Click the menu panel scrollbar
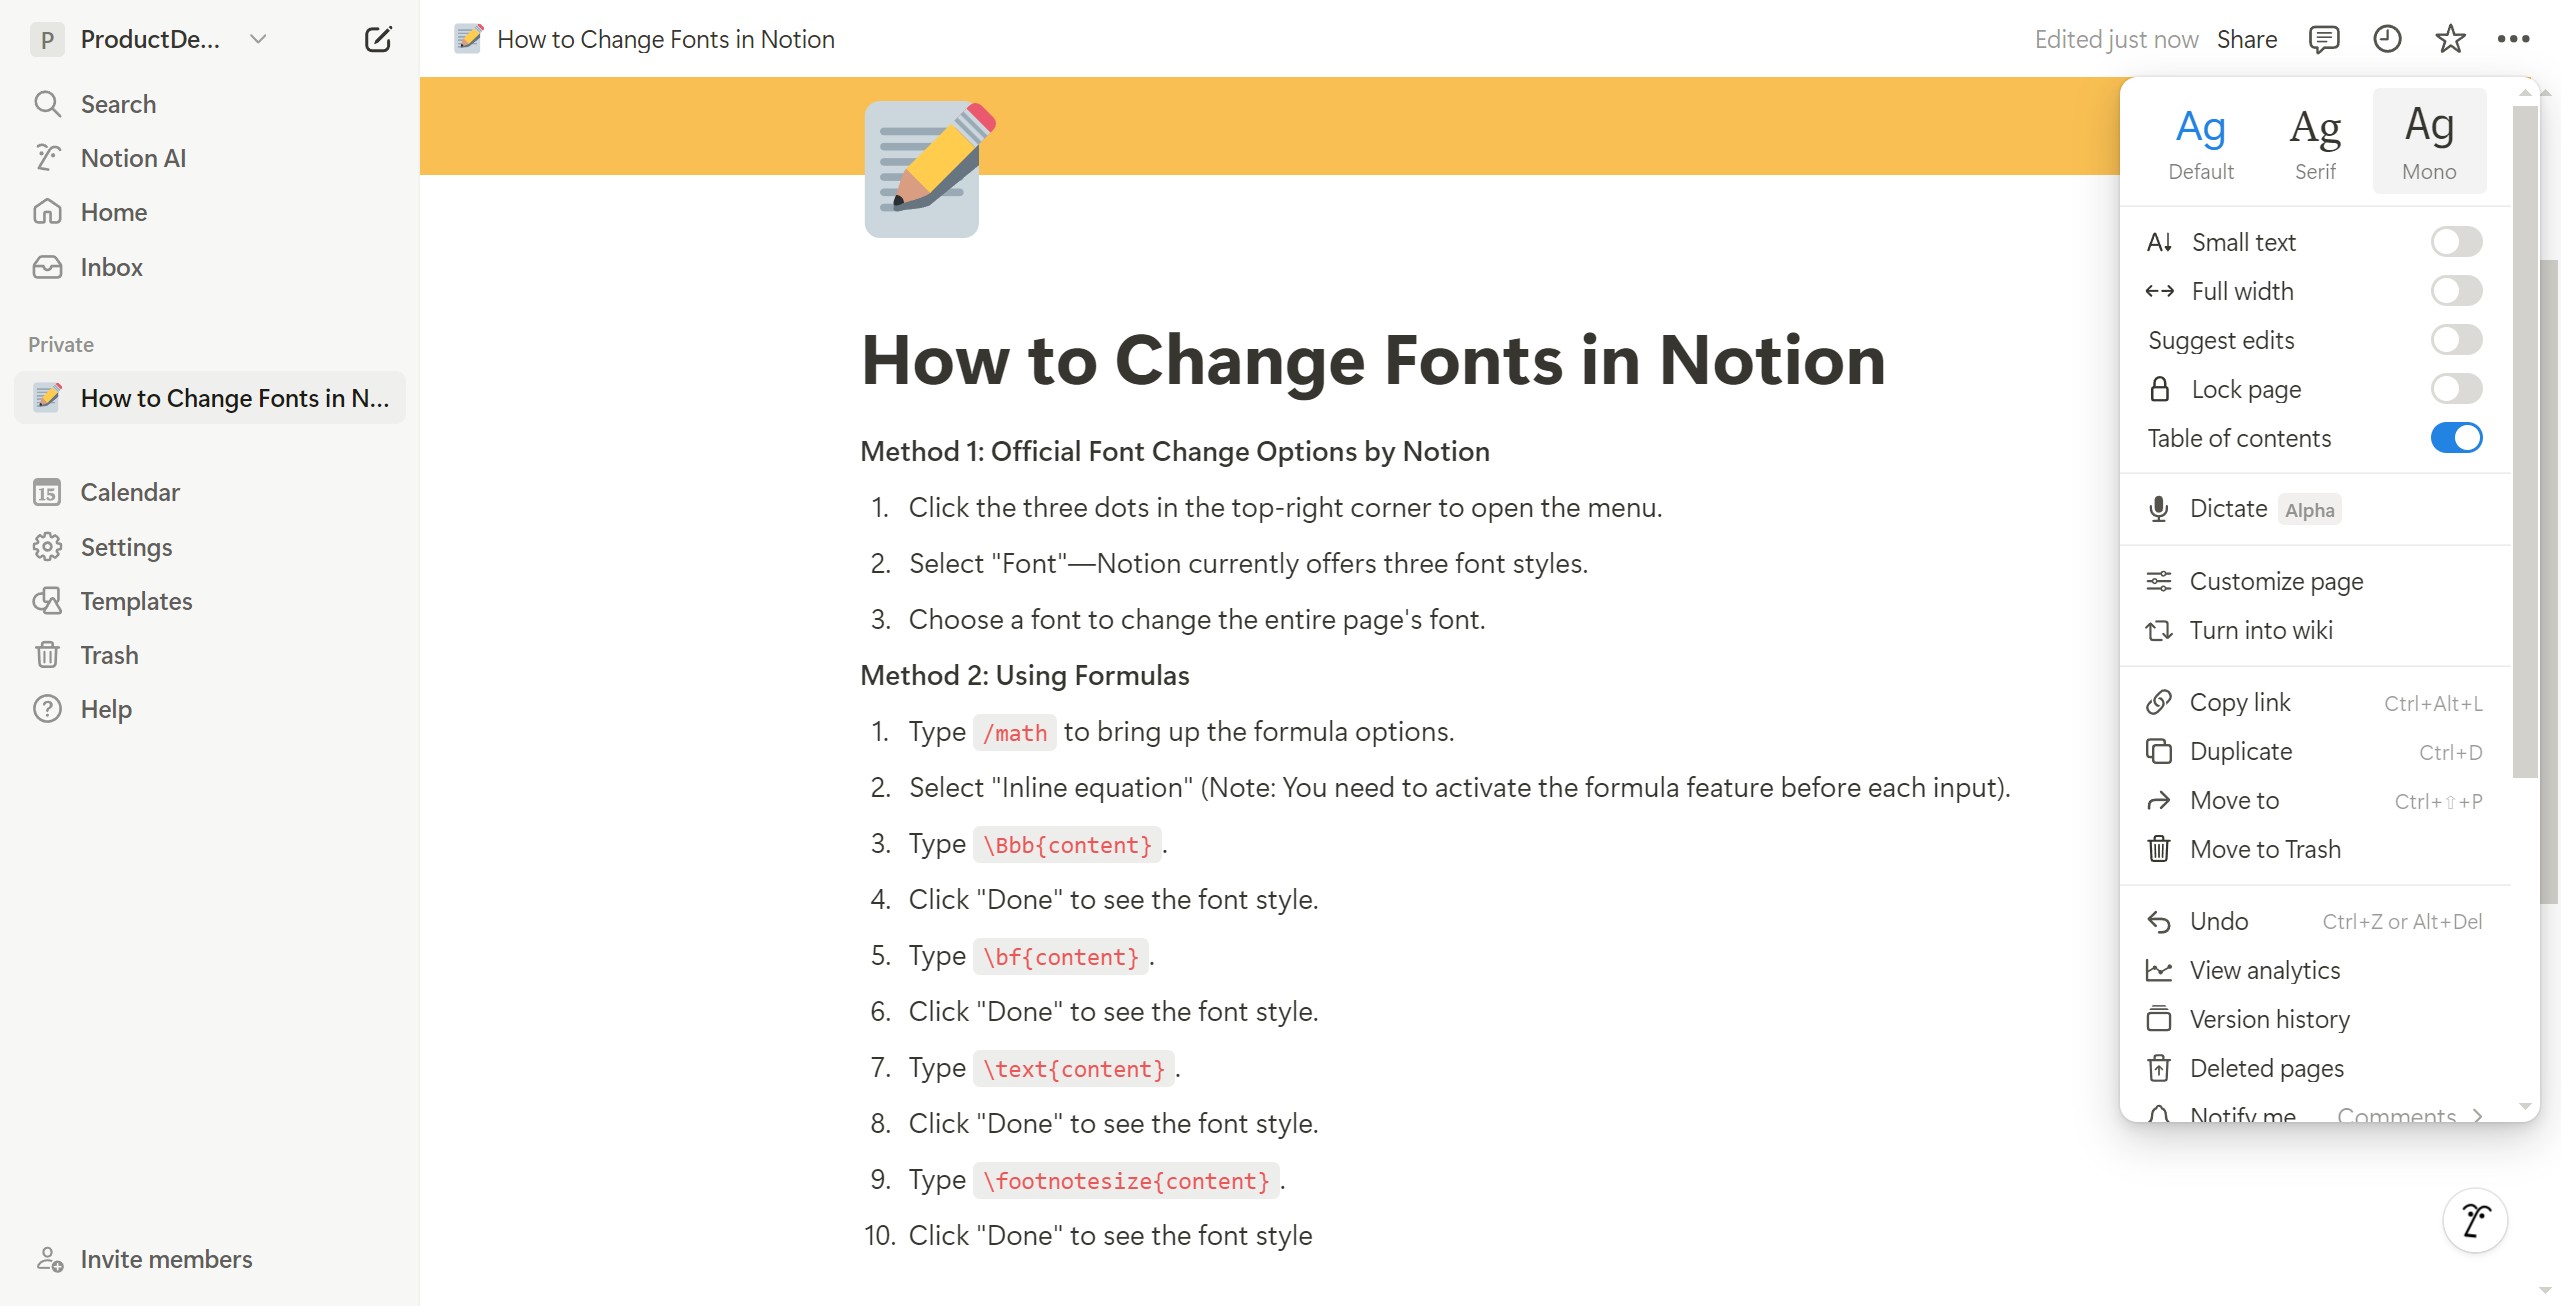This screenshot has height=1306, width=2561. [2526, 440]
